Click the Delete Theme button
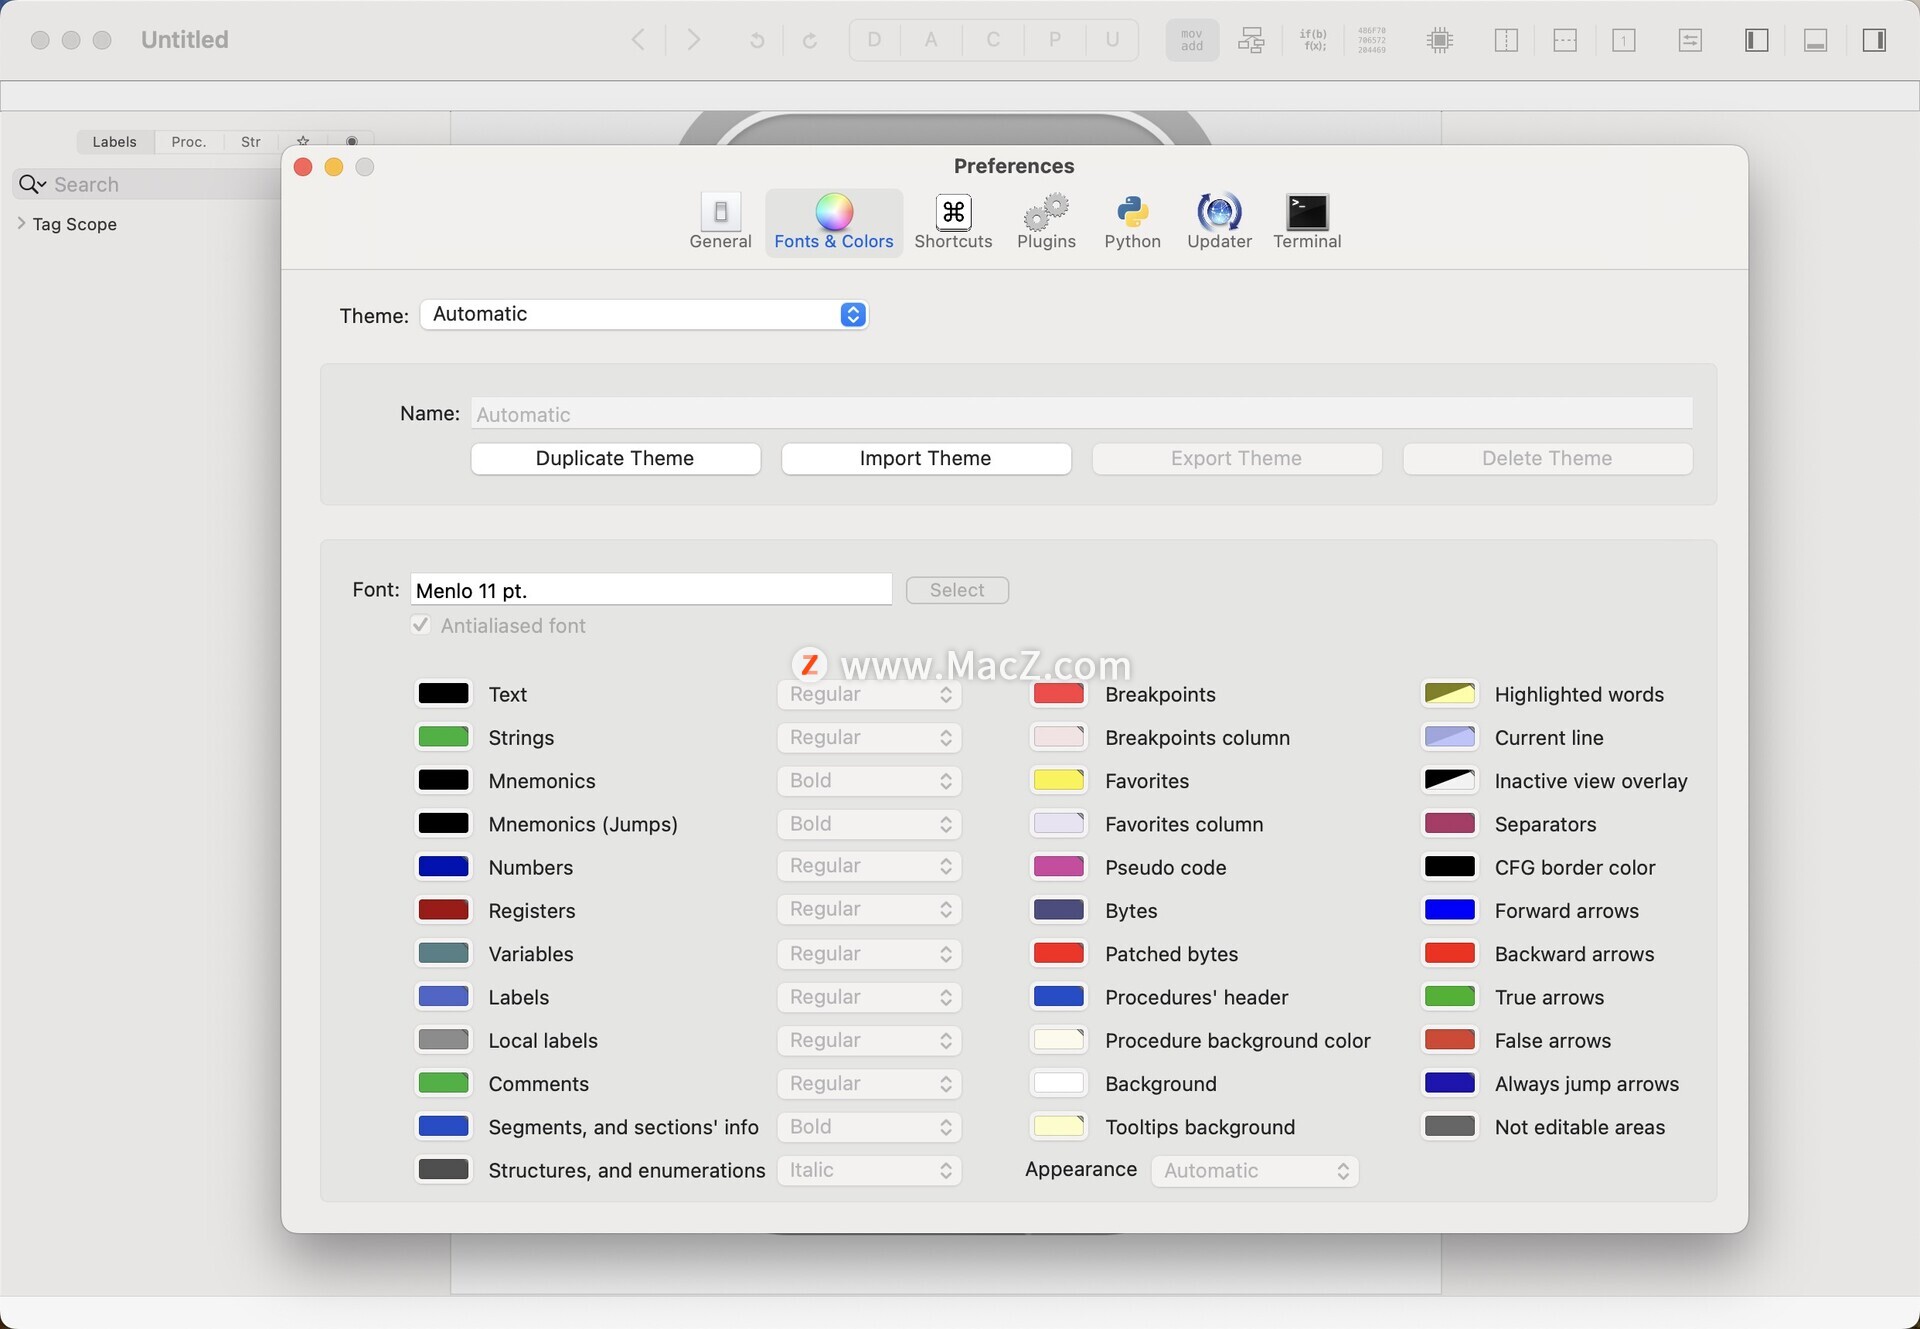Screen dimensions: 1920x1329 click(1547, 458)
